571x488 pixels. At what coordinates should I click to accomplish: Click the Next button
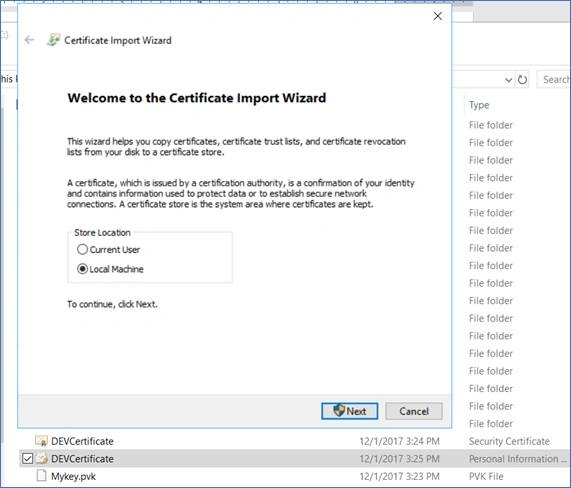point(350,411)
